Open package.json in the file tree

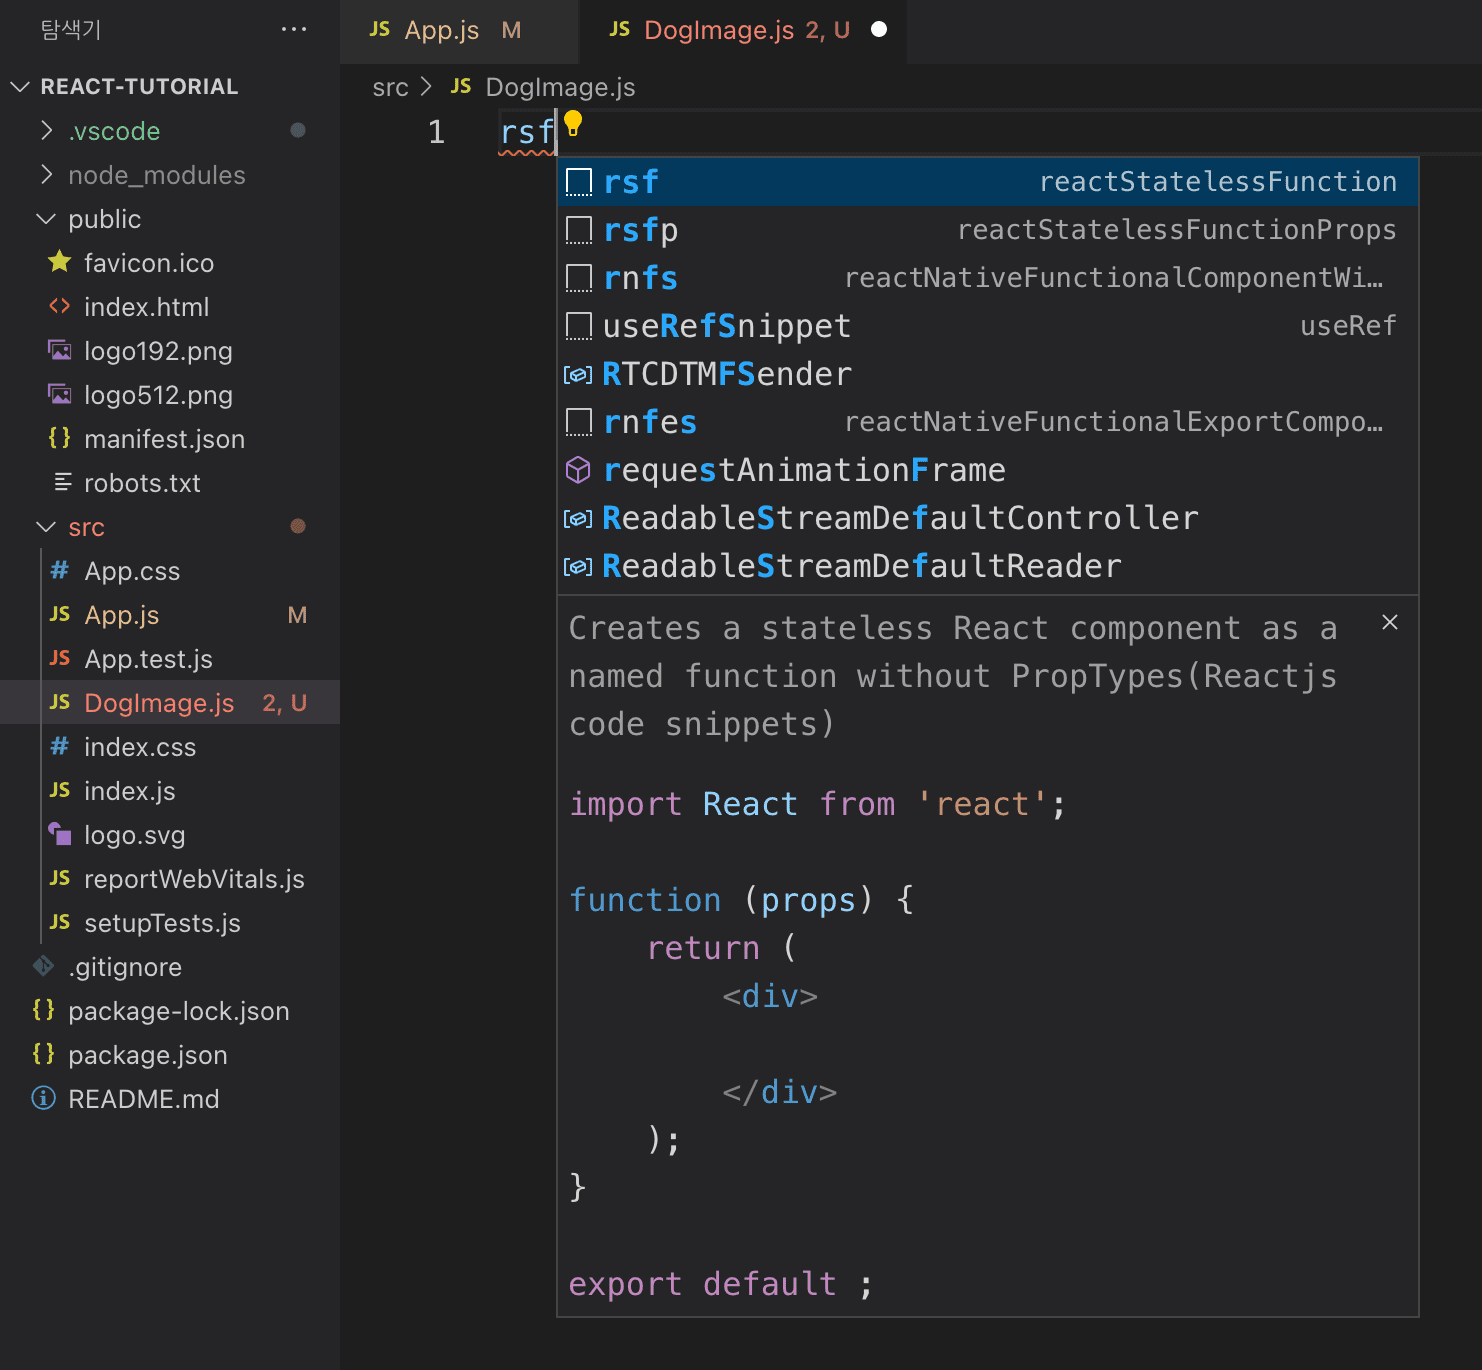[170, 1054]
